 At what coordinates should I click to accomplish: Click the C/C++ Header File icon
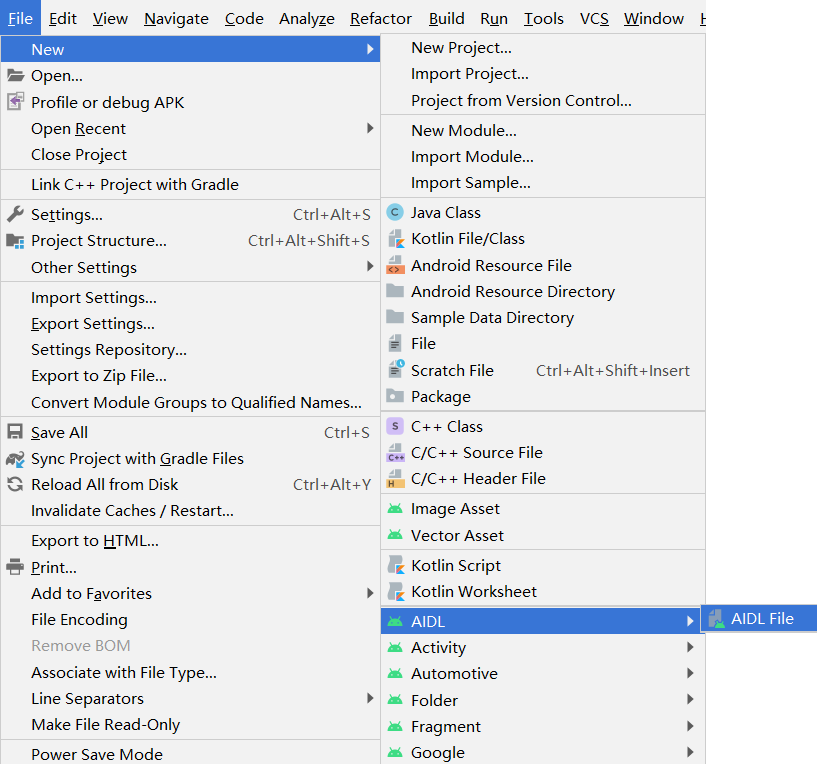click(x=395, y=479)
